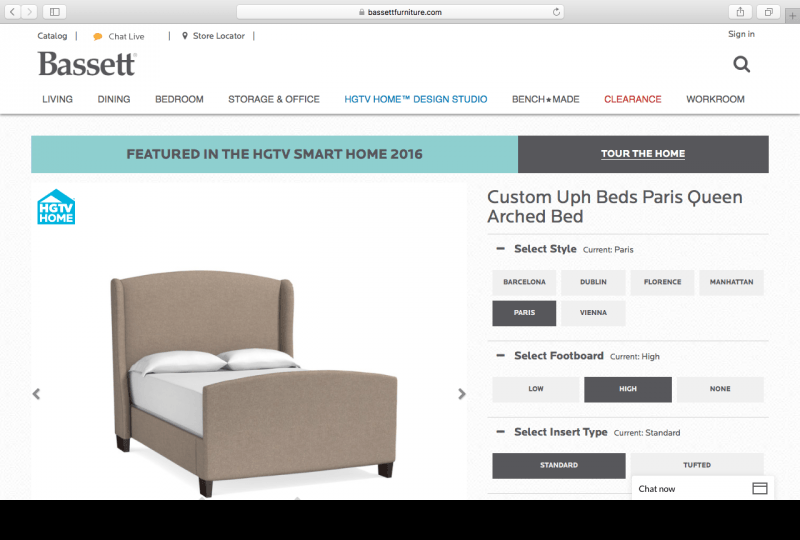This screenshot has width=800, height=540.
Task: Select the Low footboard option
Action: coord(536,389)
